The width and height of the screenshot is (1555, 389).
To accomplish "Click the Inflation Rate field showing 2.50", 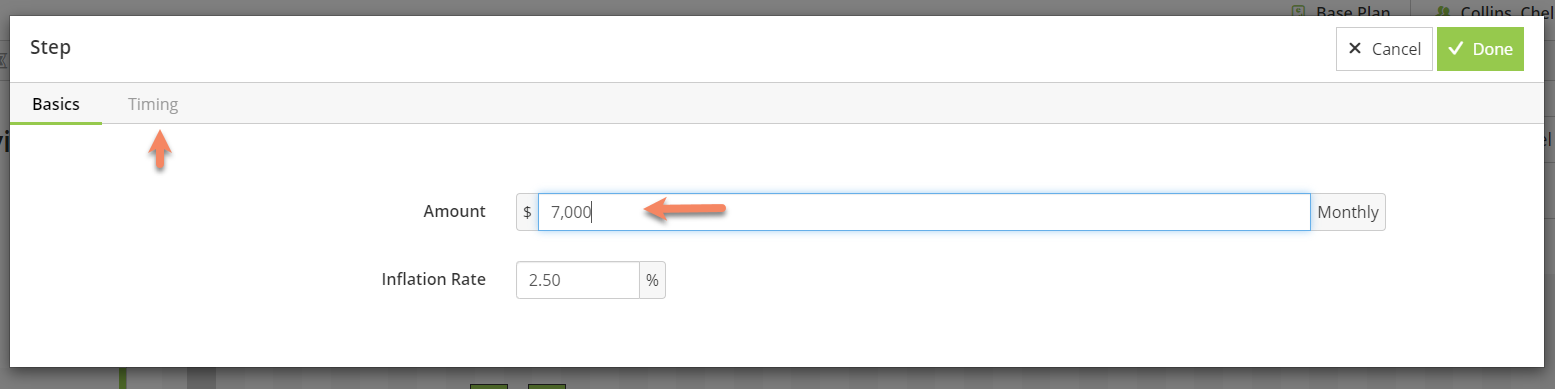I will pos(578,280).
